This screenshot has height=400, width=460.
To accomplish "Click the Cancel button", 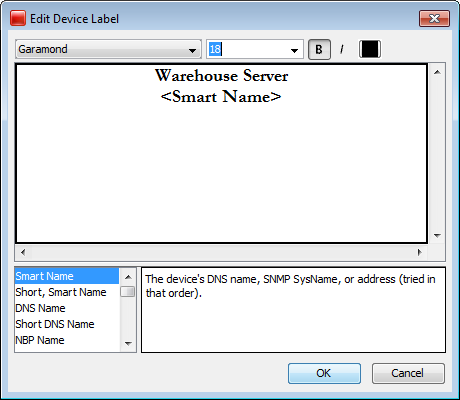I will (x=408, y=373).
